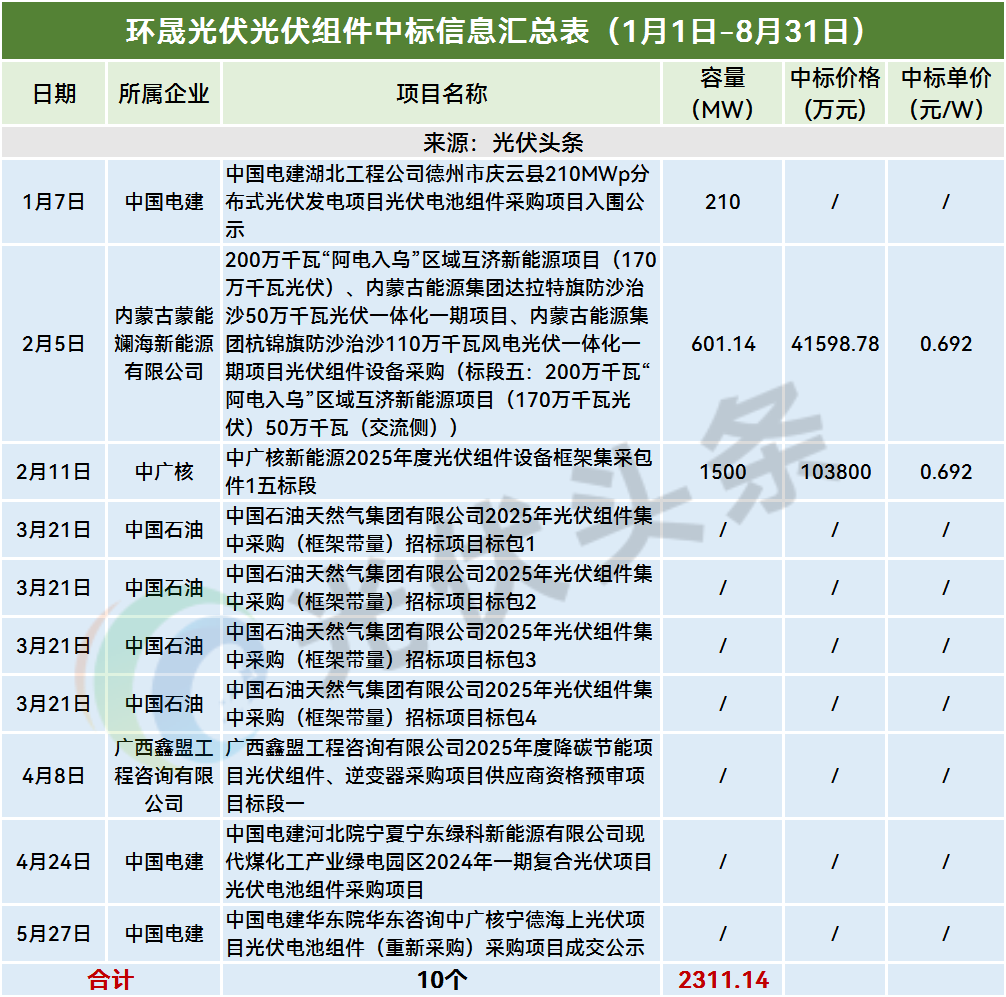Click 中国石油 company in the 标包4 row
1006x997 pixels.
tap(164, 704)
